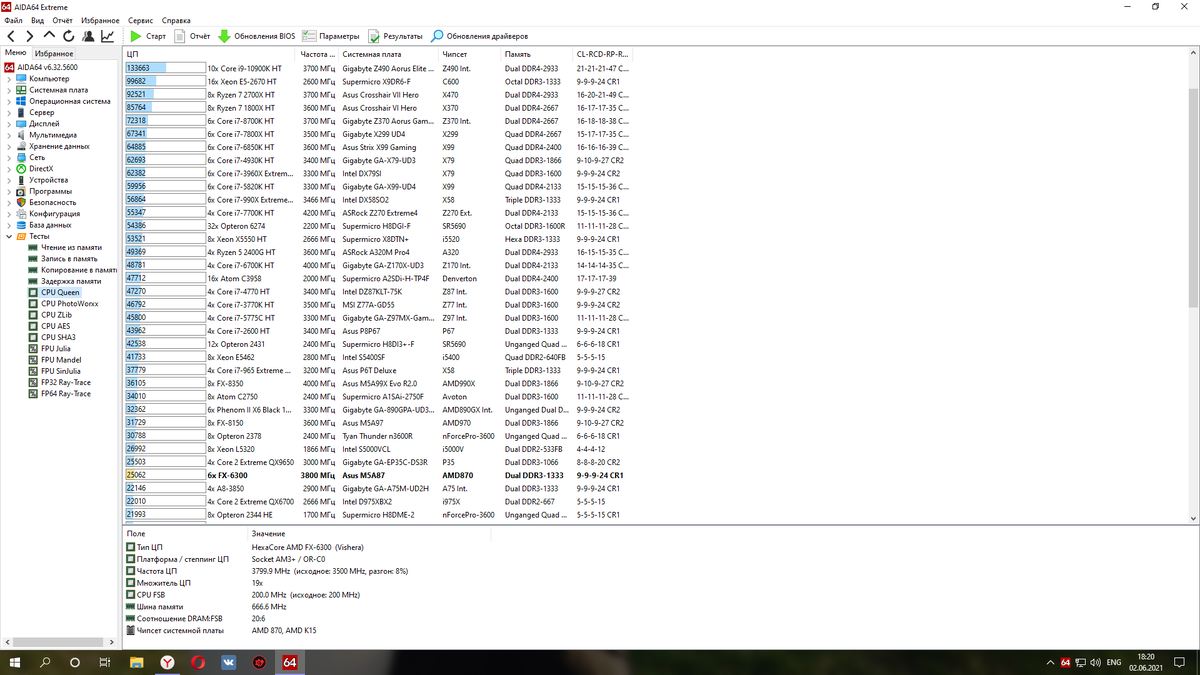The image size is (1200, 675).
Task: Open Результаты from the toolbar
Action: point(395,36)
